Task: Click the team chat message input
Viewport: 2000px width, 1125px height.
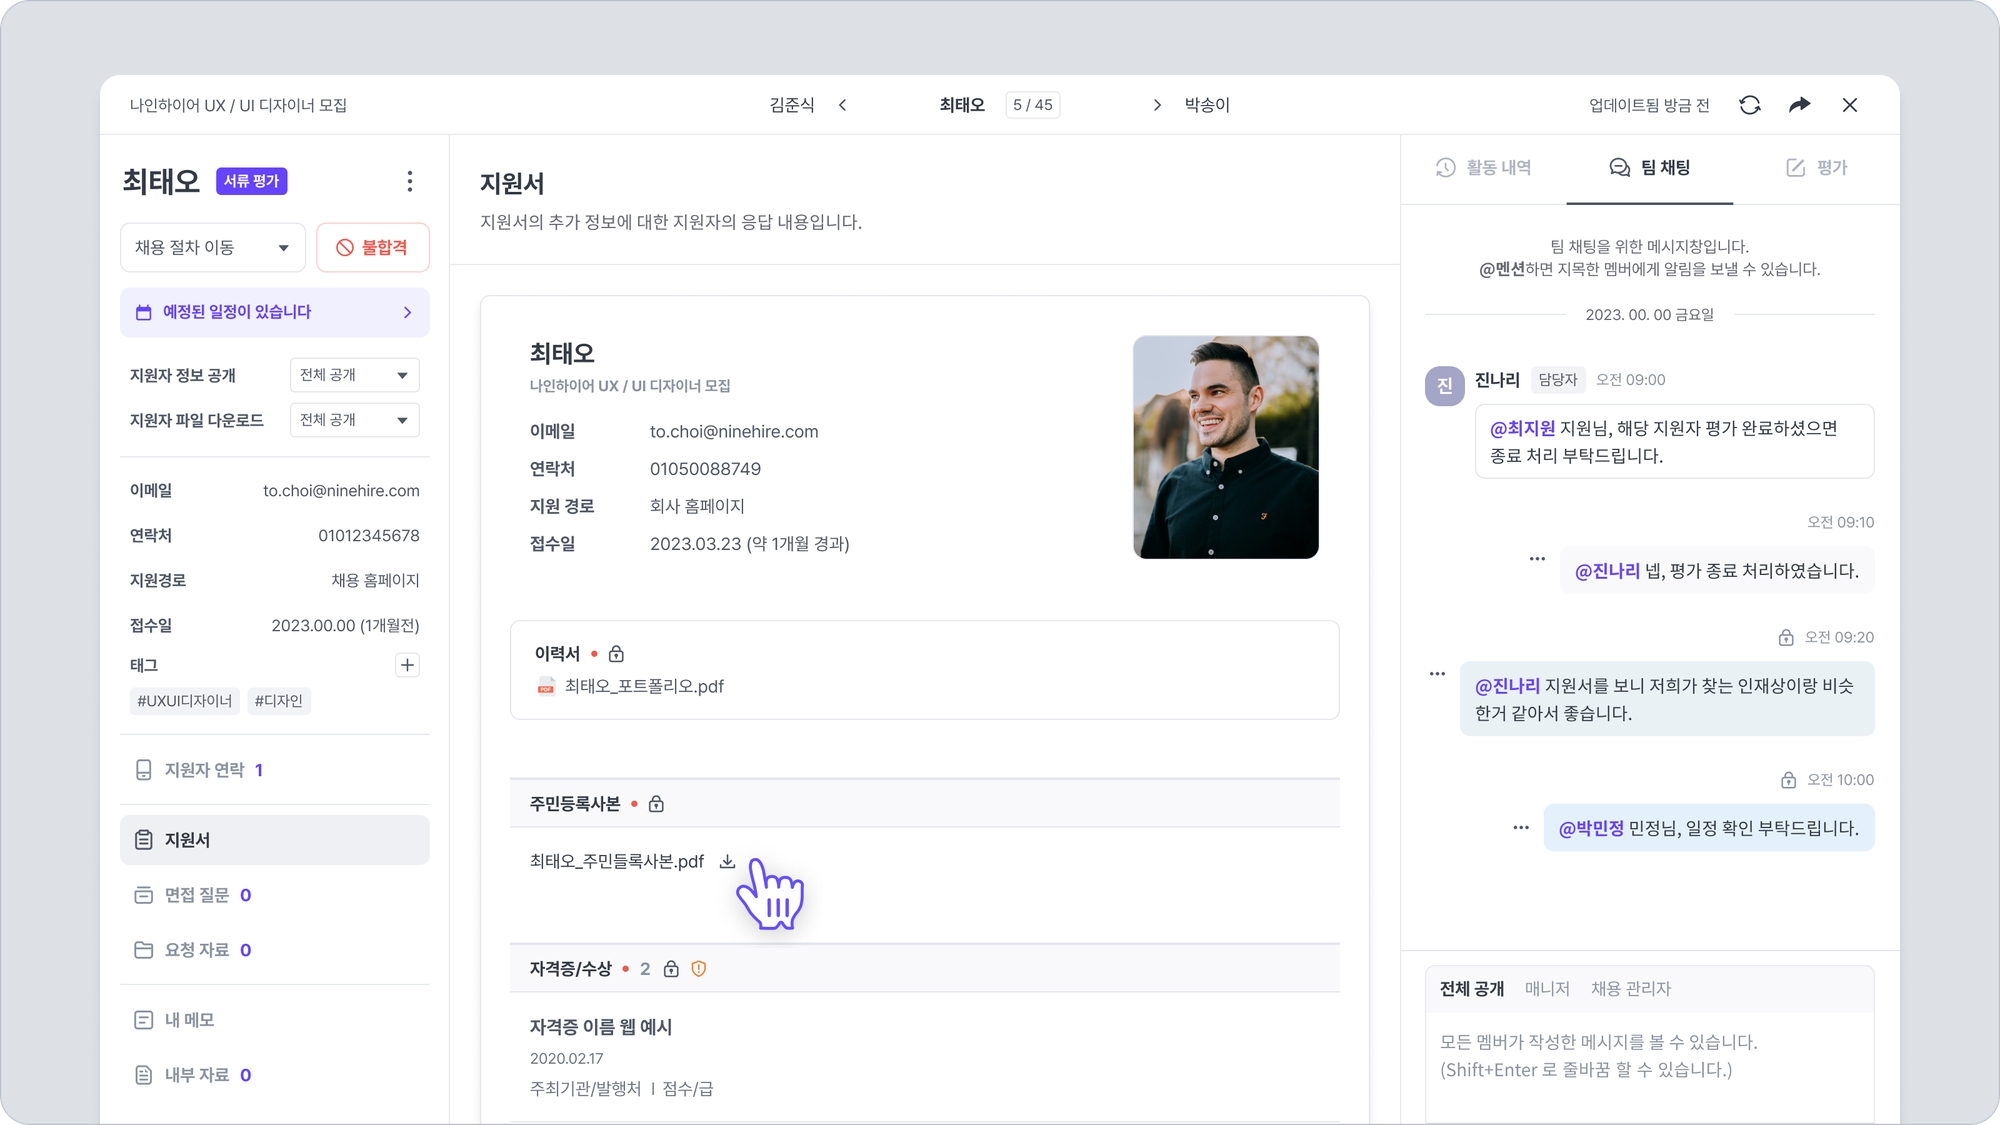Action: point(1649,1065)
